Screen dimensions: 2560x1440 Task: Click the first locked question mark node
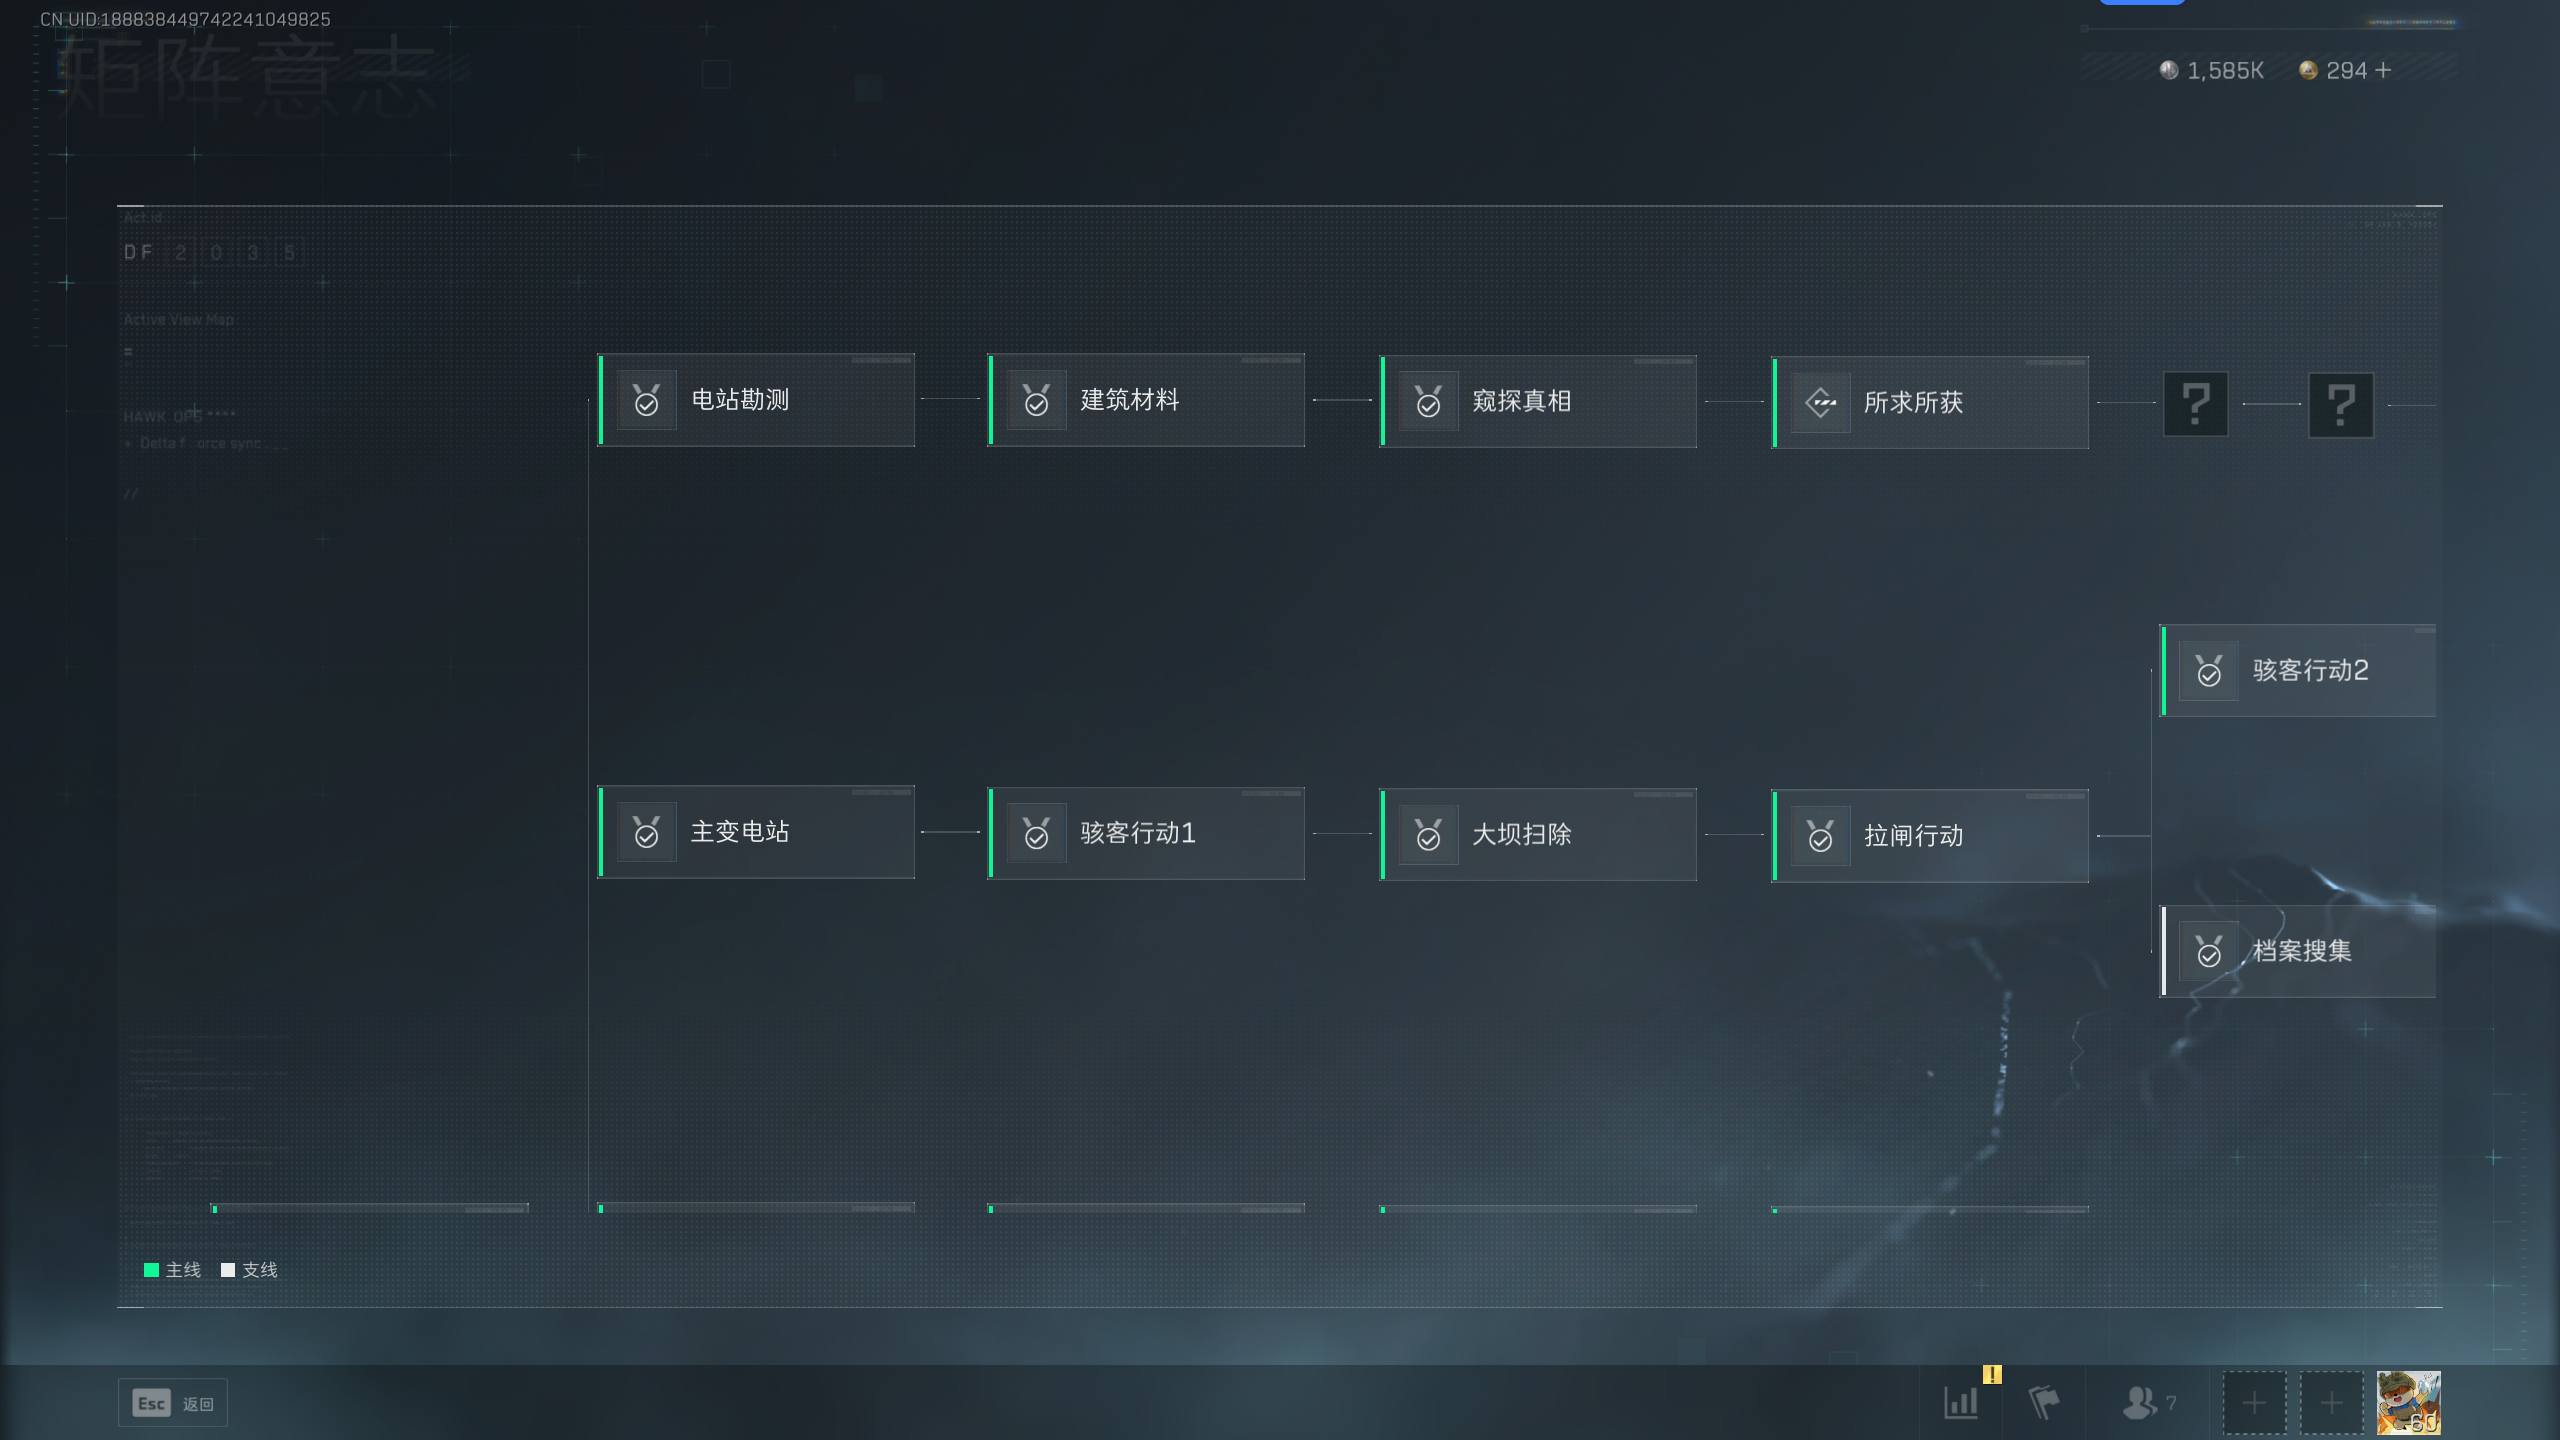[x=2196, y=405]
